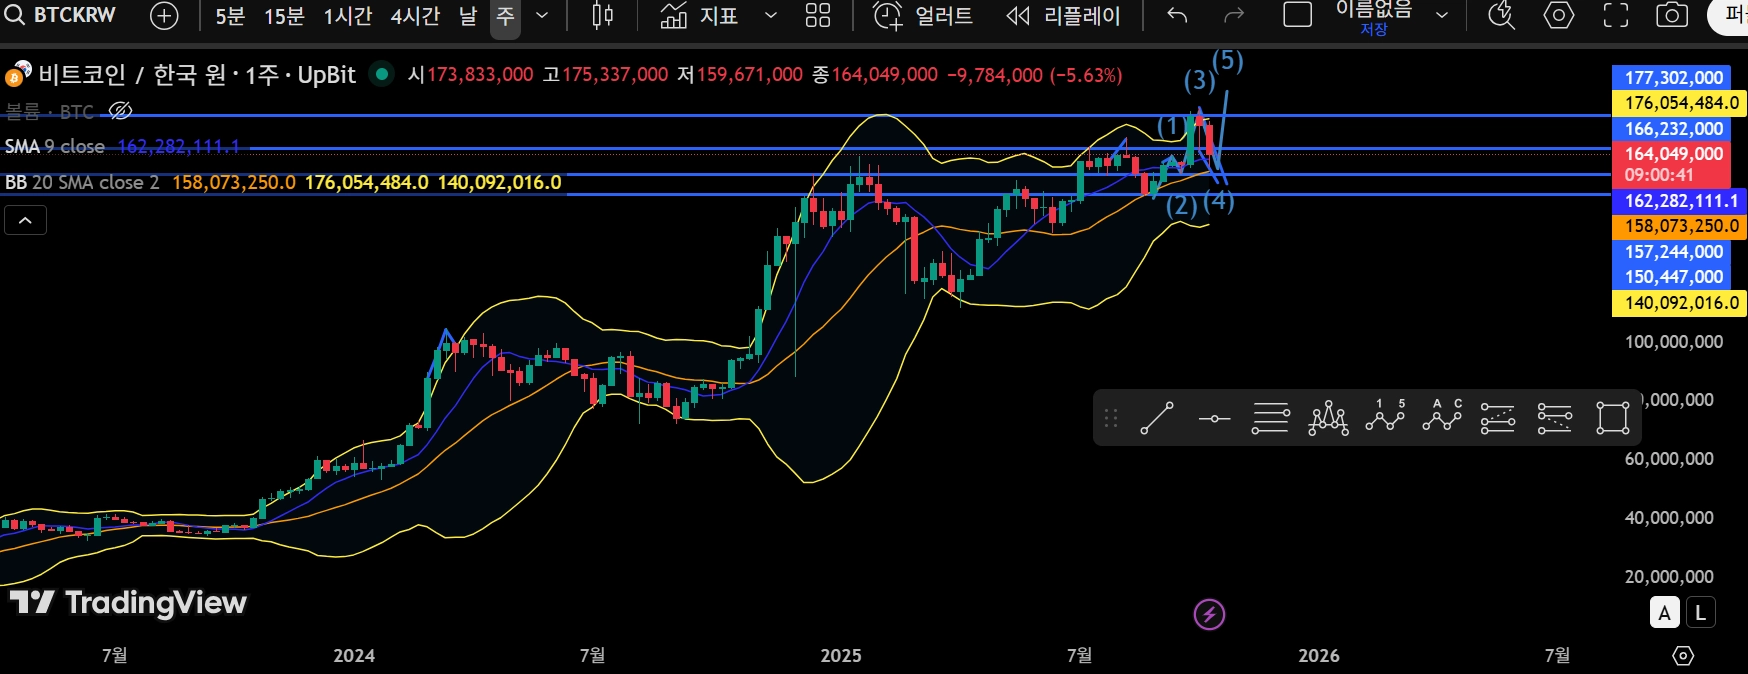Click the orange 158,073,250.0 BB basis label
Image resolution: width=1748 pixels, height=674 pixels.
[x=1680, y=226]
